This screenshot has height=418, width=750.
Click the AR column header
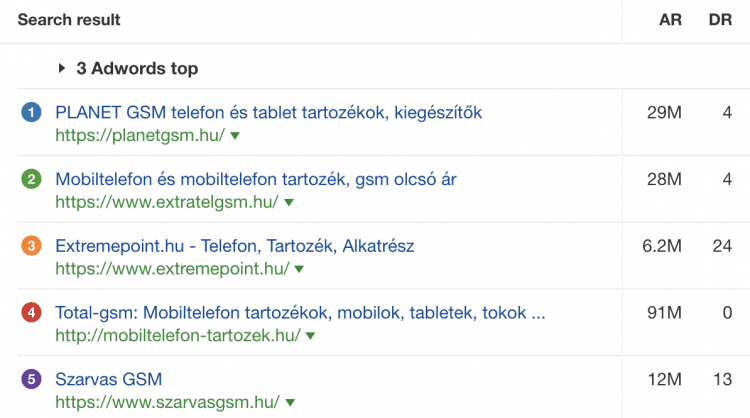pos(670,20)
